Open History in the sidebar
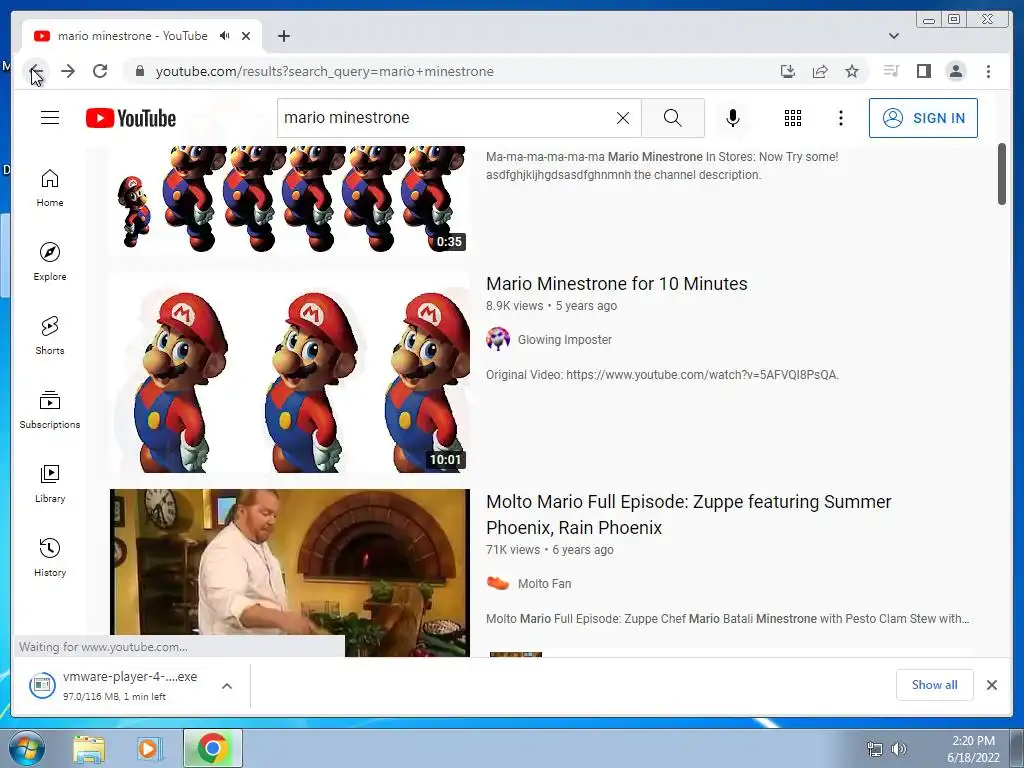 click(50, 557)
